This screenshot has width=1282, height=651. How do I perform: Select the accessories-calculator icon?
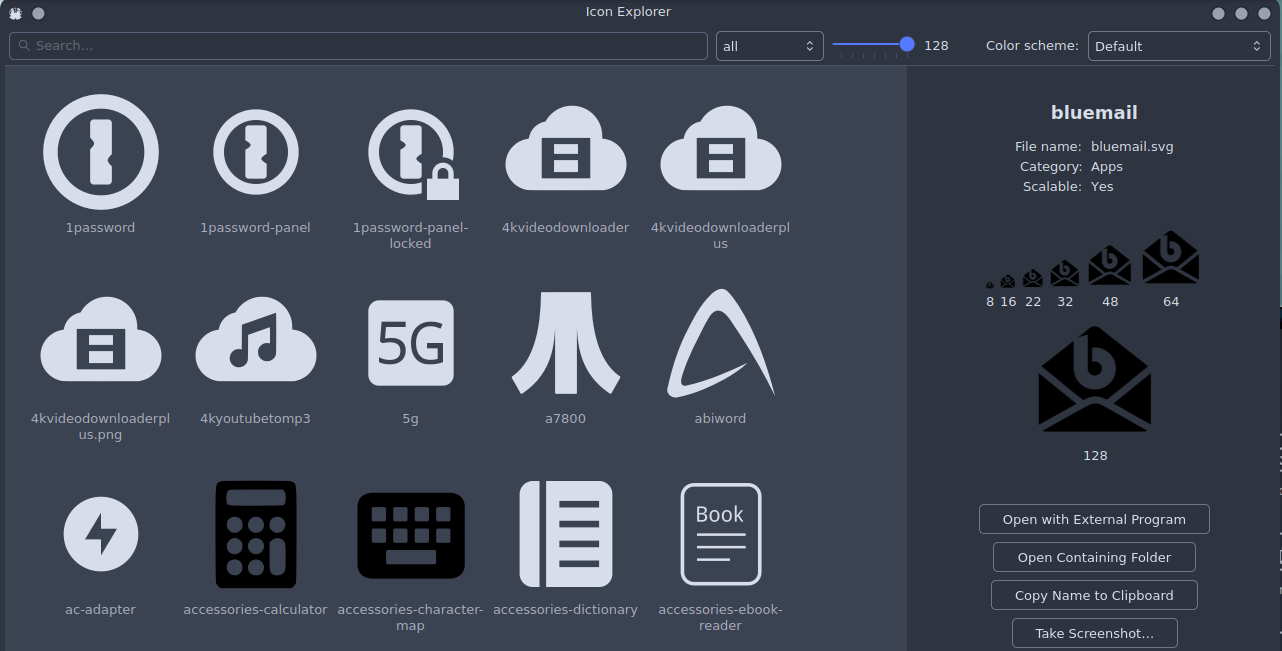(255, 534)
